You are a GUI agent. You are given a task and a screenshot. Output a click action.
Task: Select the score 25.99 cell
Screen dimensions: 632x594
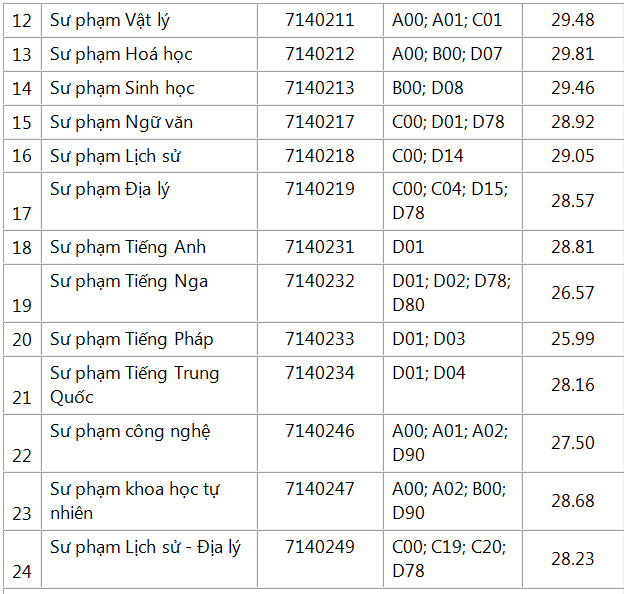(572, 339)
